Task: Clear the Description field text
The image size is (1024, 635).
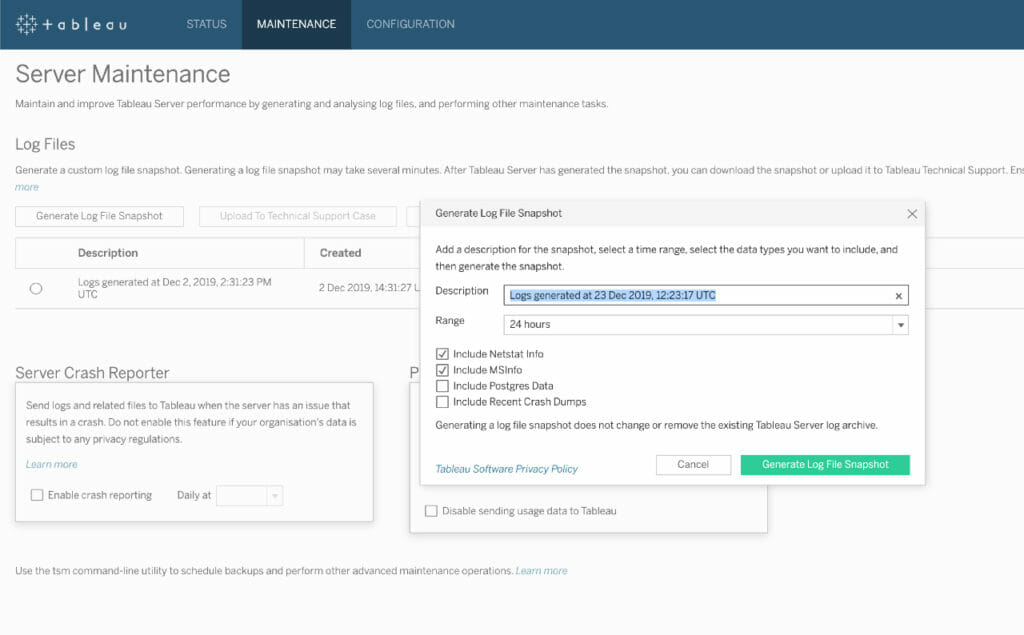Action: coord(898,296)
